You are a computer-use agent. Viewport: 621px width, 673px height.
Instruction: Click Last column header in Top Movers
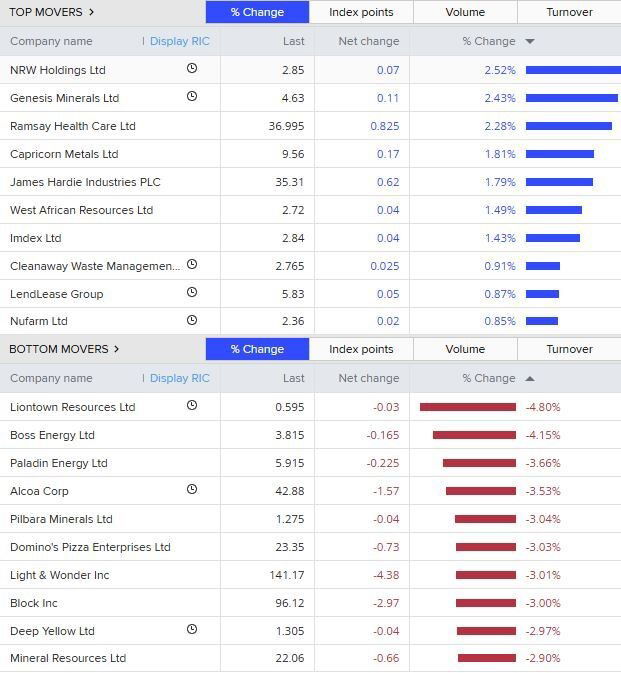[294, 41]
